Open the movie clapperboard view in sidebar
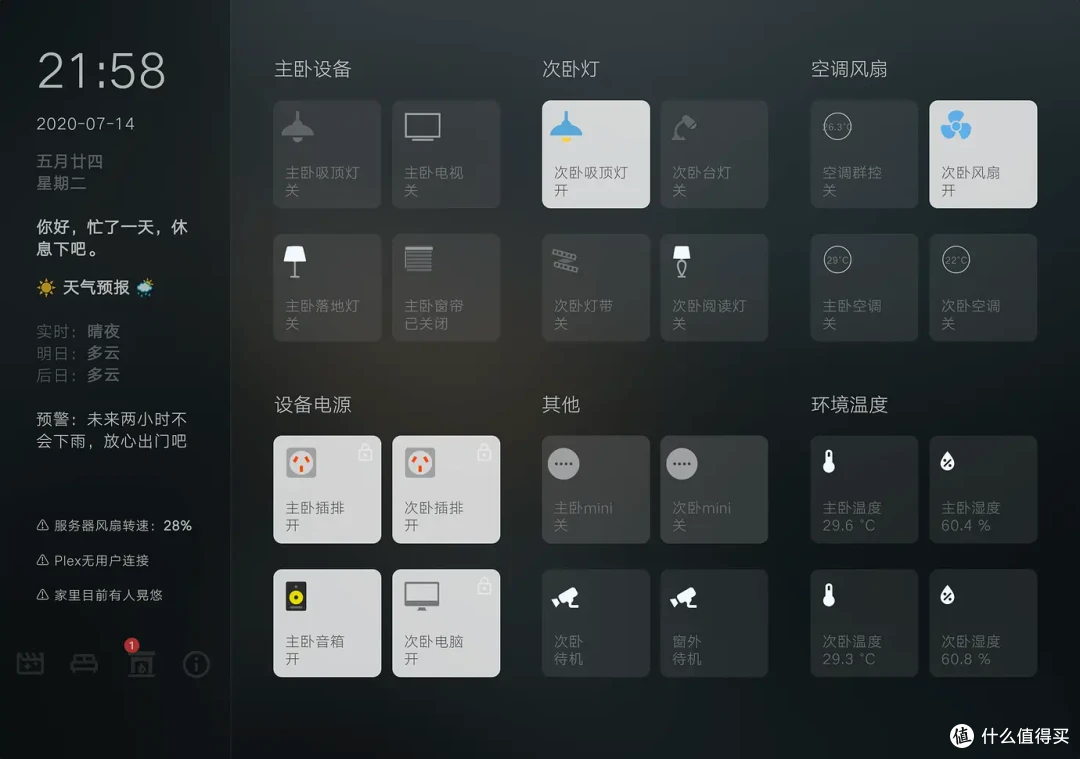Image resolution: width=1080 pixels, height=759 pixels. tap(30, 664)
